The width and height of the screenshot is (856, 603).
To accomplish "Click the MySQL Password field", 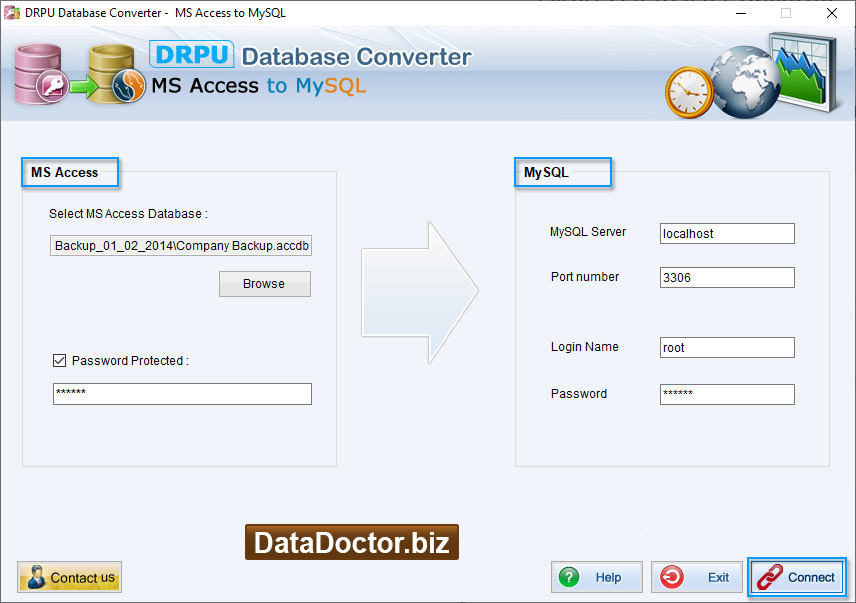I will point(727,394).
